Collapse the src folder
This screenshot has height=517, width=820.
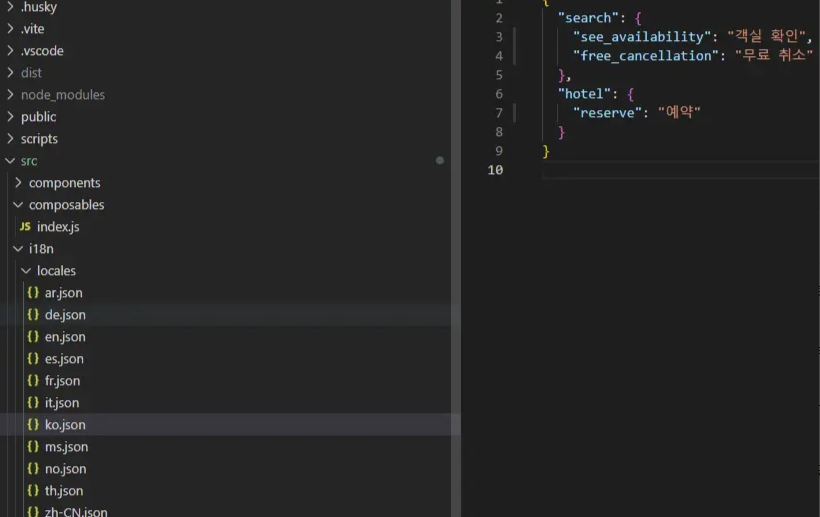pyautogui.click(x=10, y=161)
